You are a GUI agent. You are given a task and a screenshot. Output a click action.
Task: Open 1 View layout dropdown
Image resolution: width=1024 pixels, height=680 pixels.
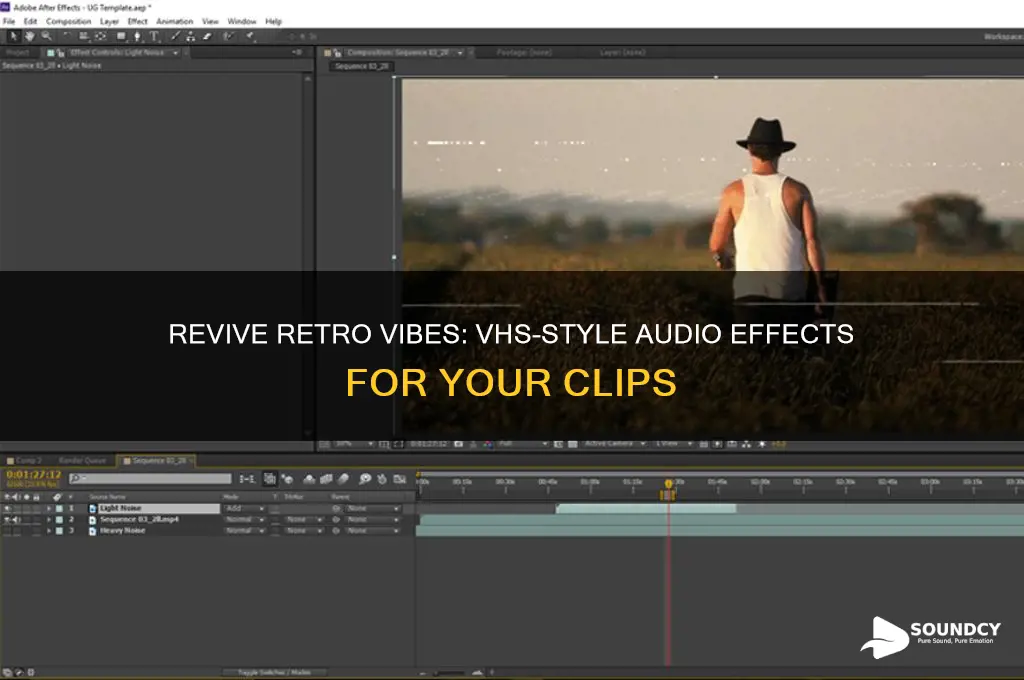673,444
